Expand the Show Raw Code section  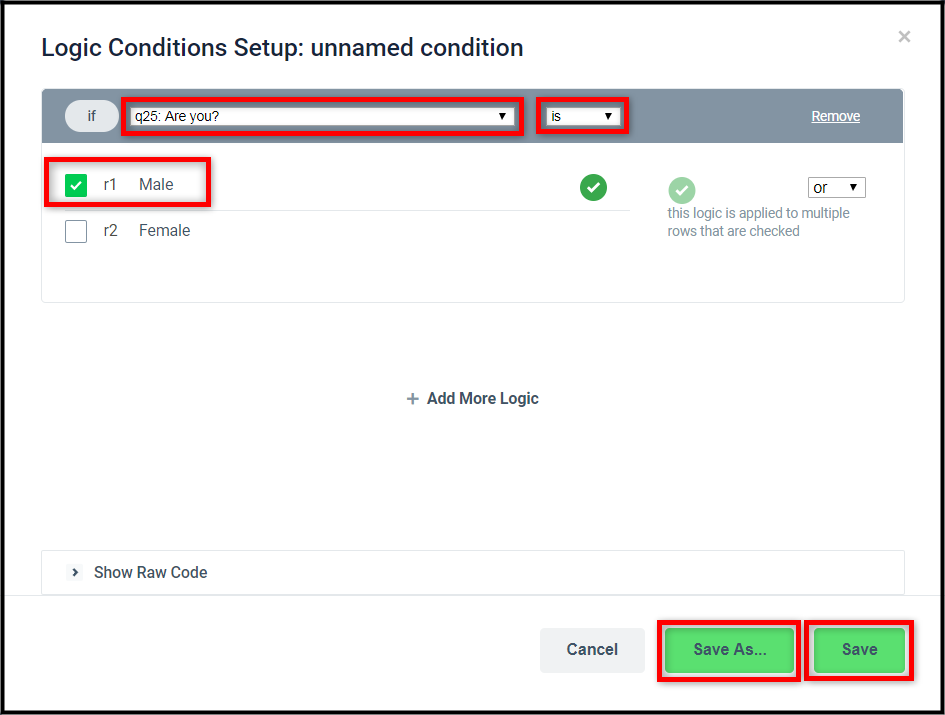(150, 572)
